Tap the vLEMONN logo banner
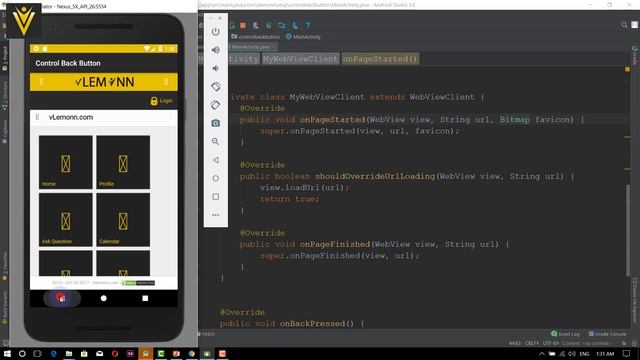Screen dimensions: 640x360 [x=104, y=82]
